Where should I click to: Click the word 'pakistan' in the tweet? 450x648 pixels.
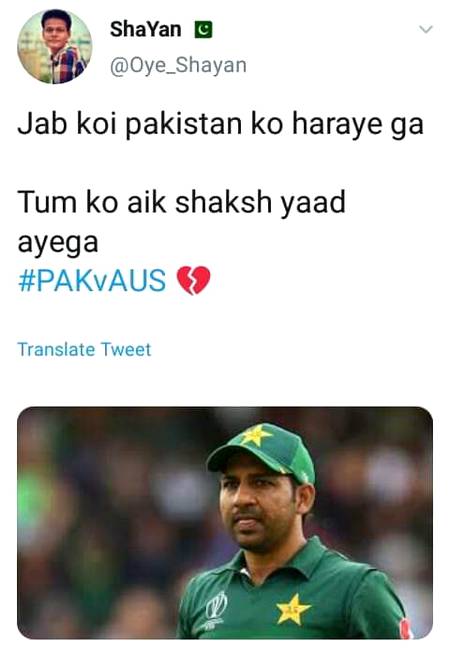[183, 125]
